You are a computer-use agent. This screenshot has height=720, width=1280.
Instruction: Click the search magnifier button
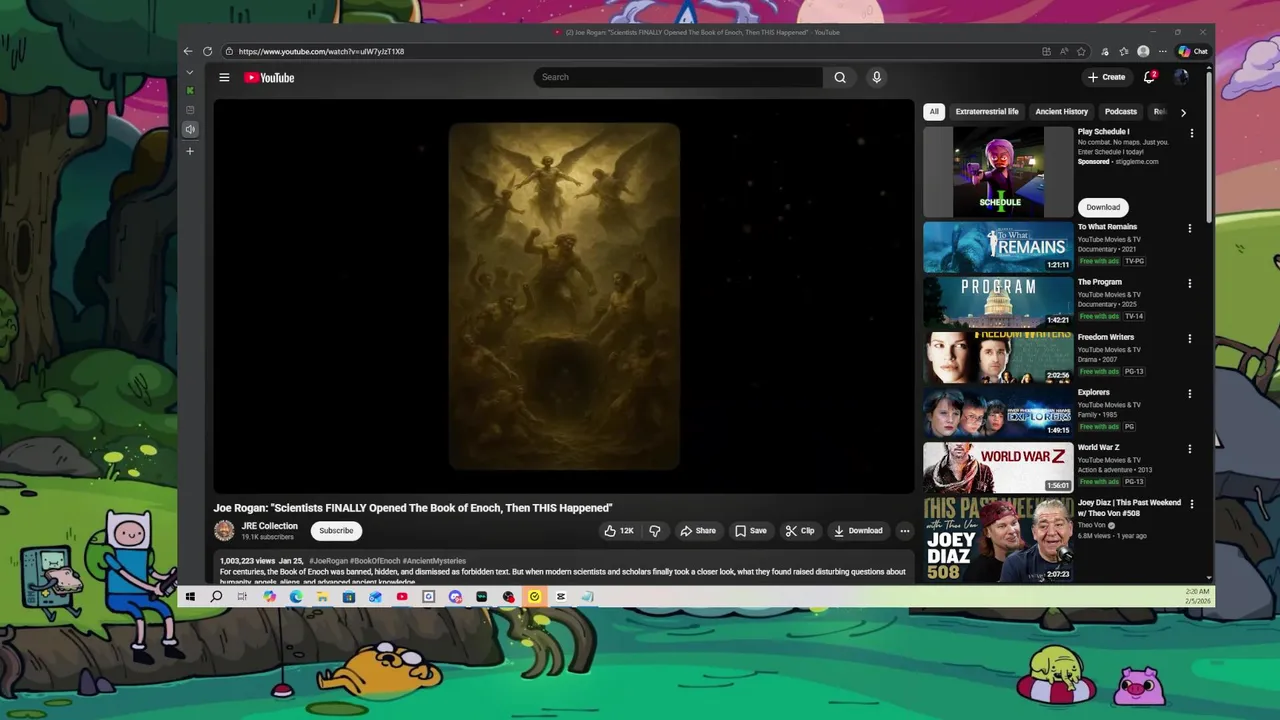point(840,77)
